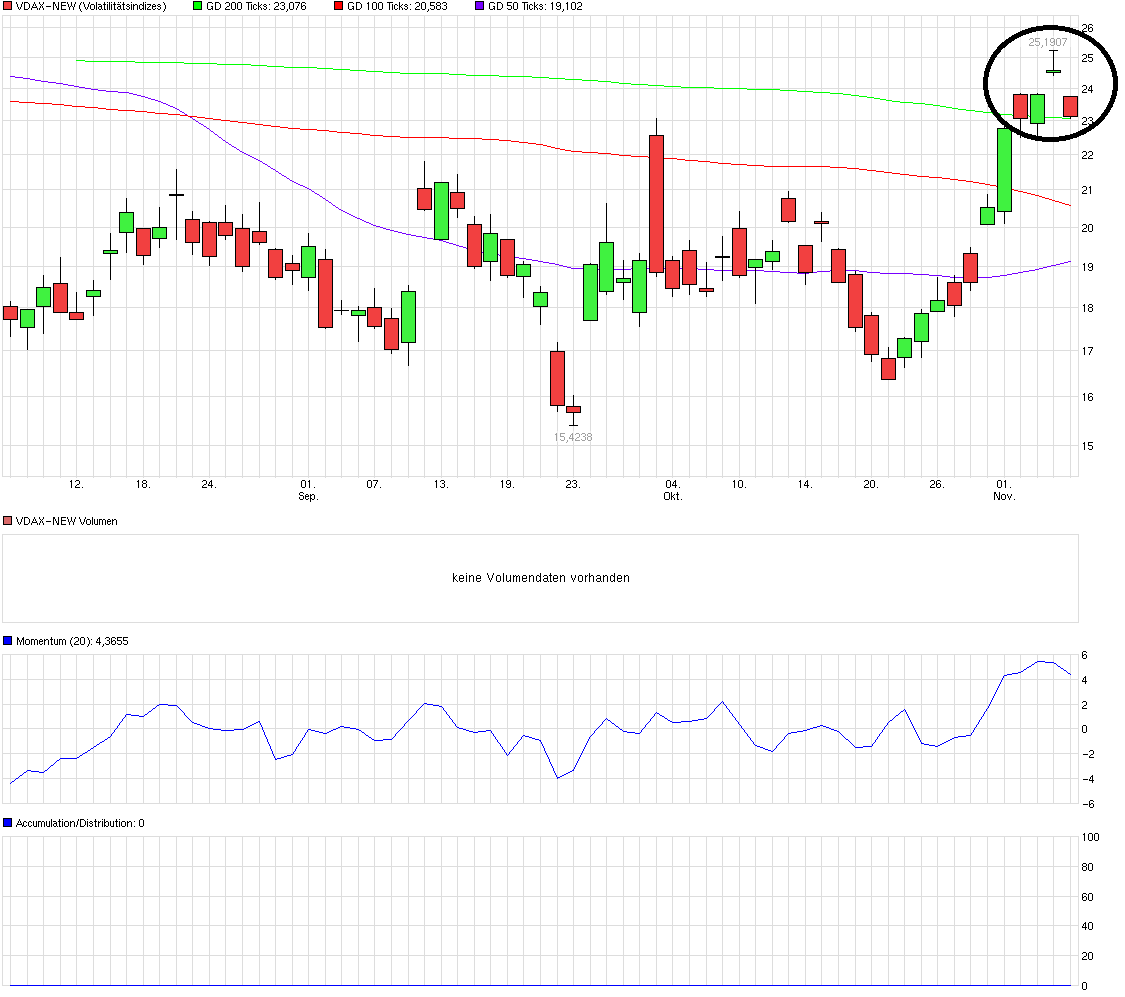Image resolution: width=1125 pixels, height=997 pixels.
Task: Click the green GD 200 legend swatch
Action: pos(198,6)
